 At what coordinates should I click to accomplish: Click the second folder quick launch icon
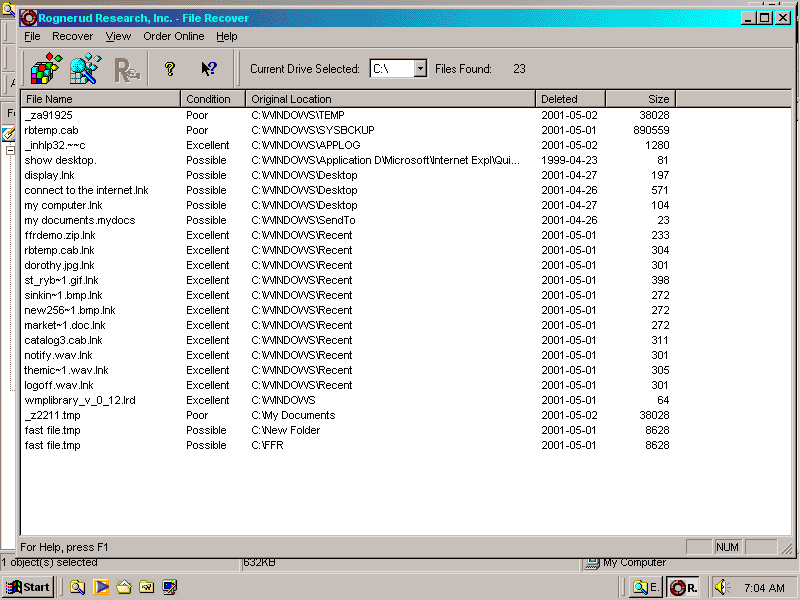tap(147, 587)
